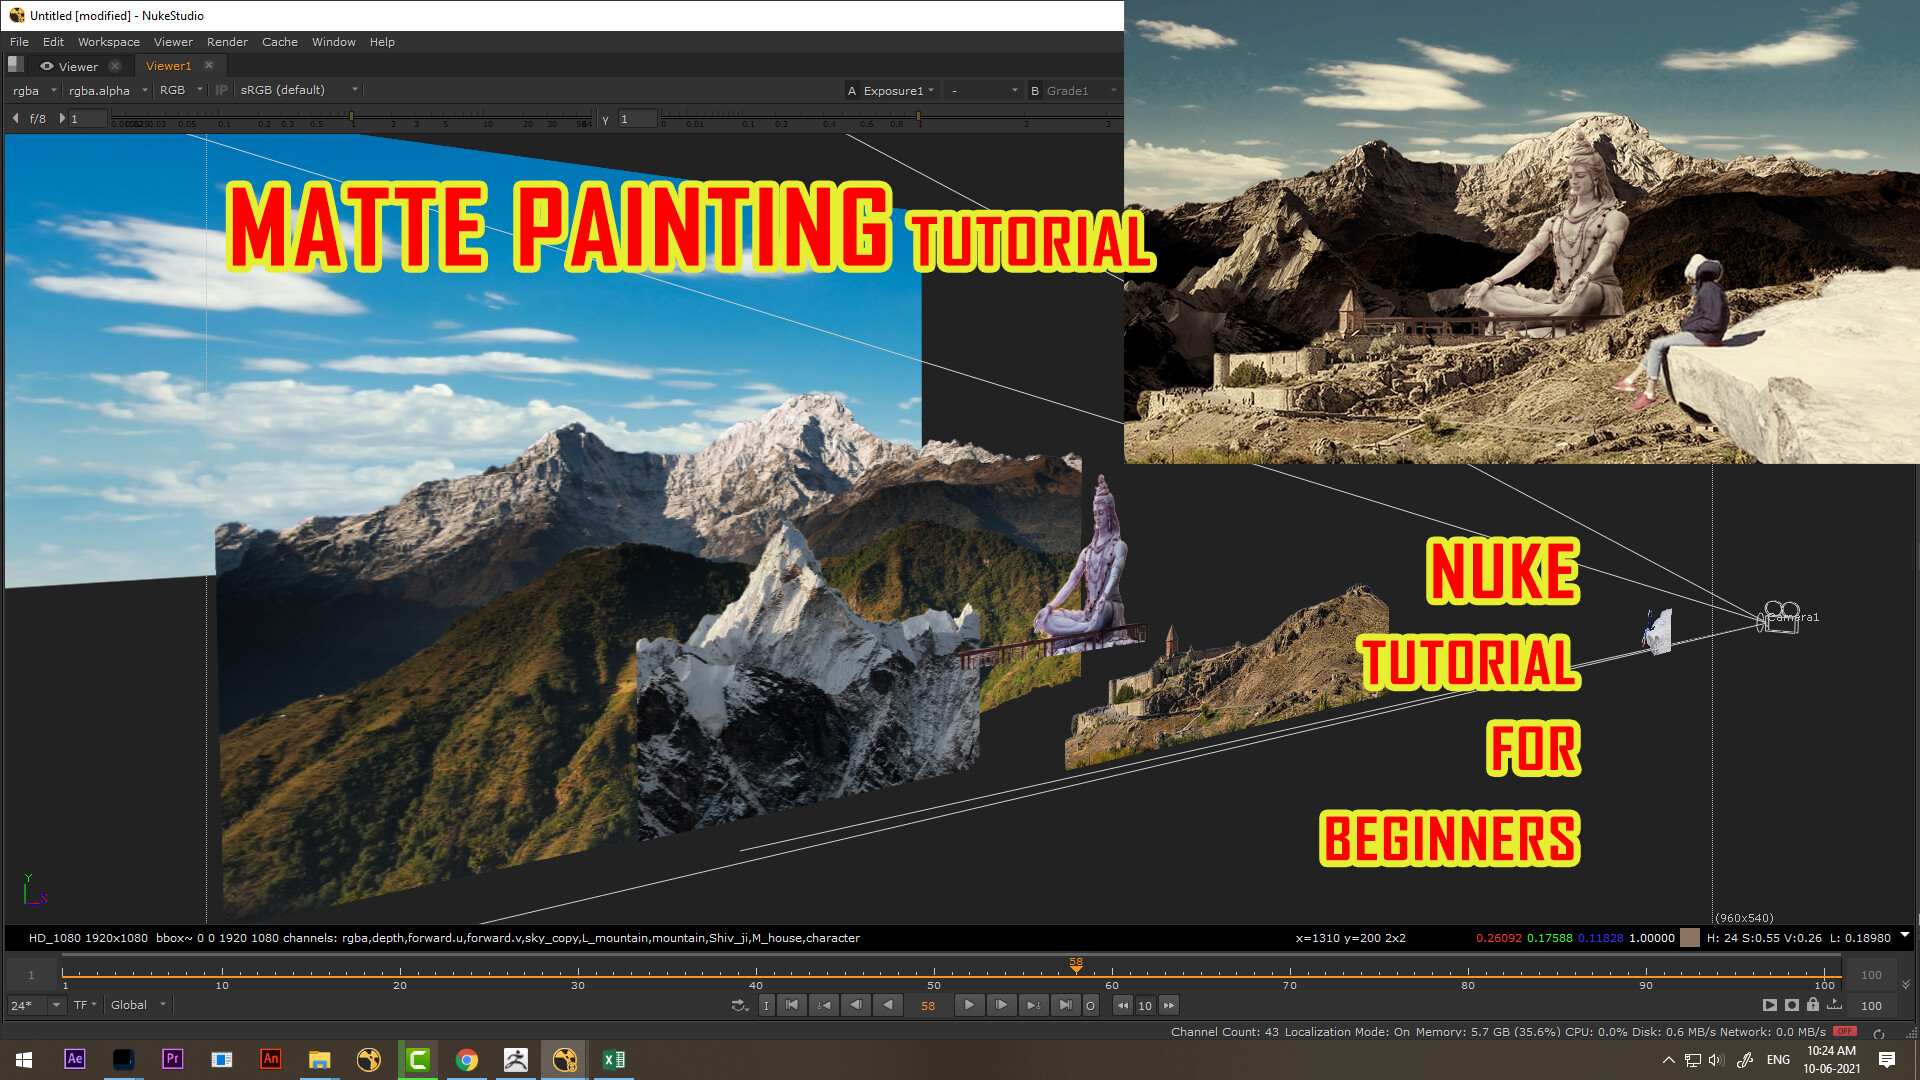Open the Viewer menu in the menu bar
Image resolution: width=1920 pixels, height=1080 pixels.
tap(172, 42)
